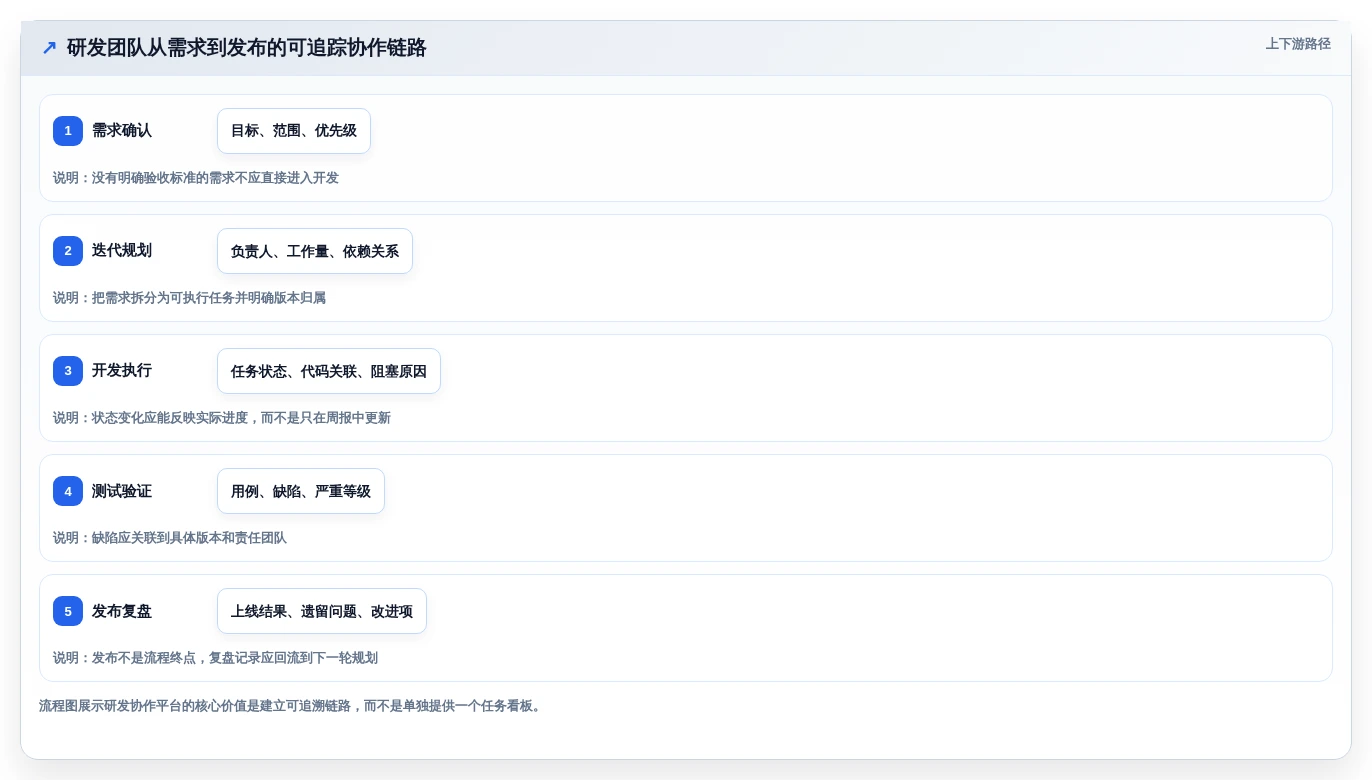Click the 发布复盘 step title
This screenshot has width=1372, height=780.
pos(122,611)
